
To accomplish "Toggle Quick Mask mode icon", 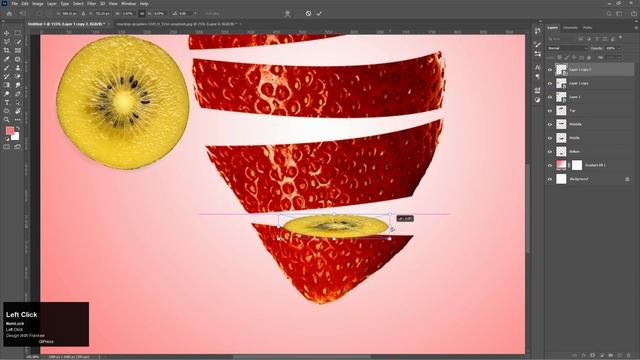I will click(7, 147).
